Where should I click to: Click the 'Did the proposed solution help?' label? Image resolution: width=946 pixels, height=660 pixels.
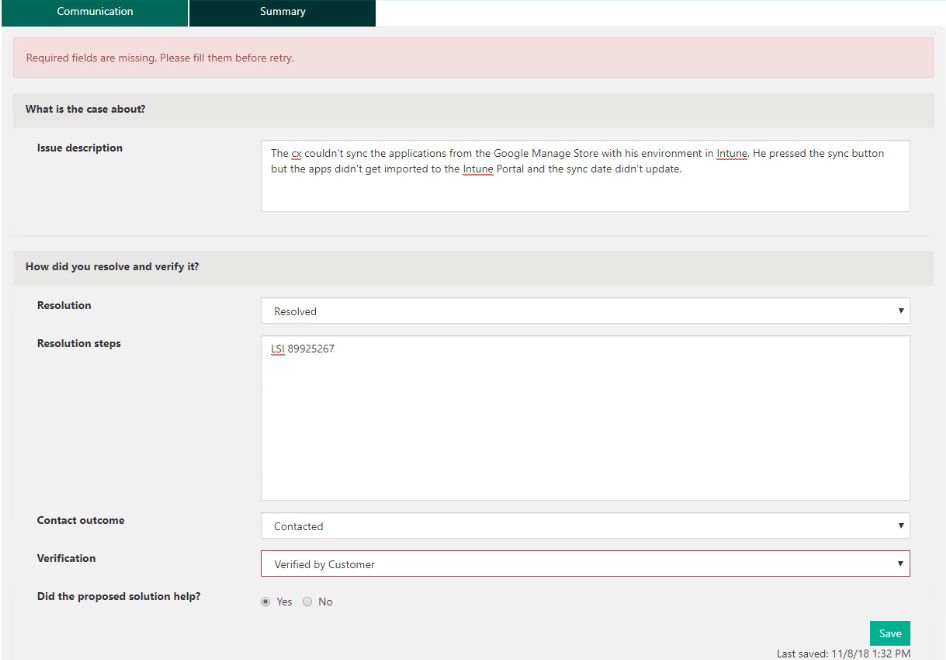[119, 596]
